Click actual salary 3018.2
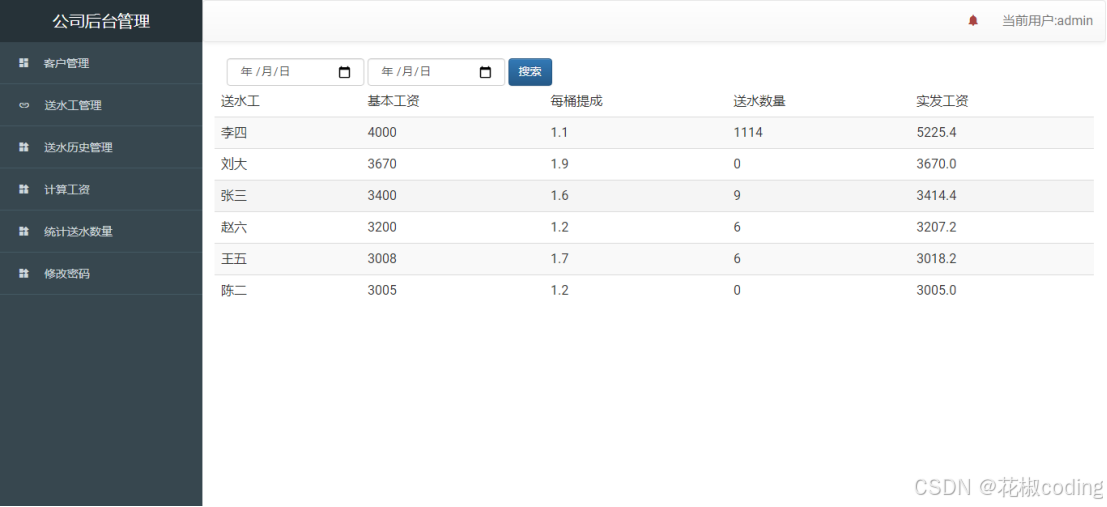The height and width of the screenshot is (507, 1107). coord(936,259)
